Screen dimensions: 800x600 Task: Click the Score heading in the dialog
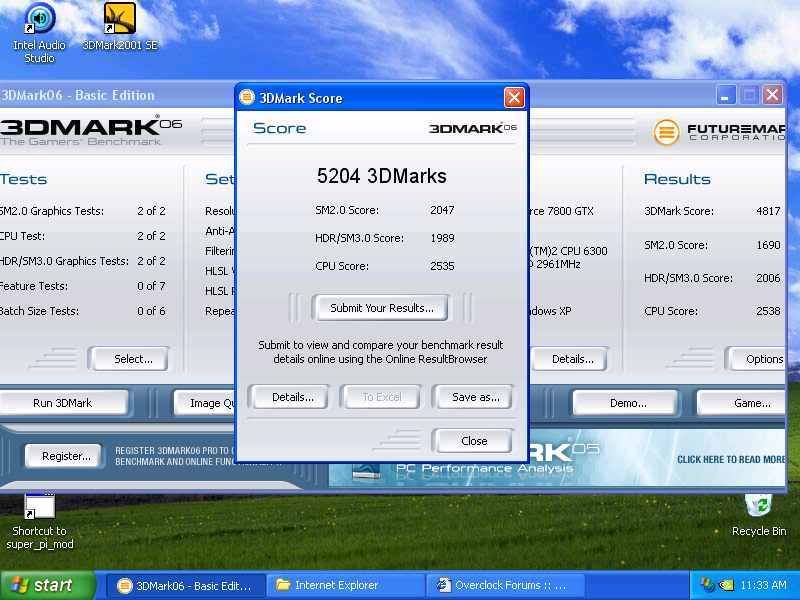point(279,128)
